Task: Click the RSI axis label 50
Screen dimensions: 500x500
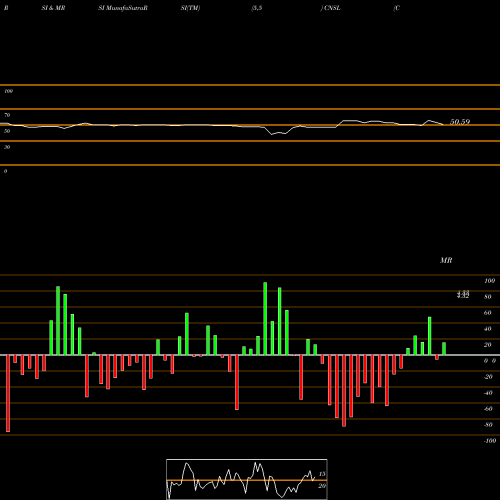Action: [x=7, y=131]
